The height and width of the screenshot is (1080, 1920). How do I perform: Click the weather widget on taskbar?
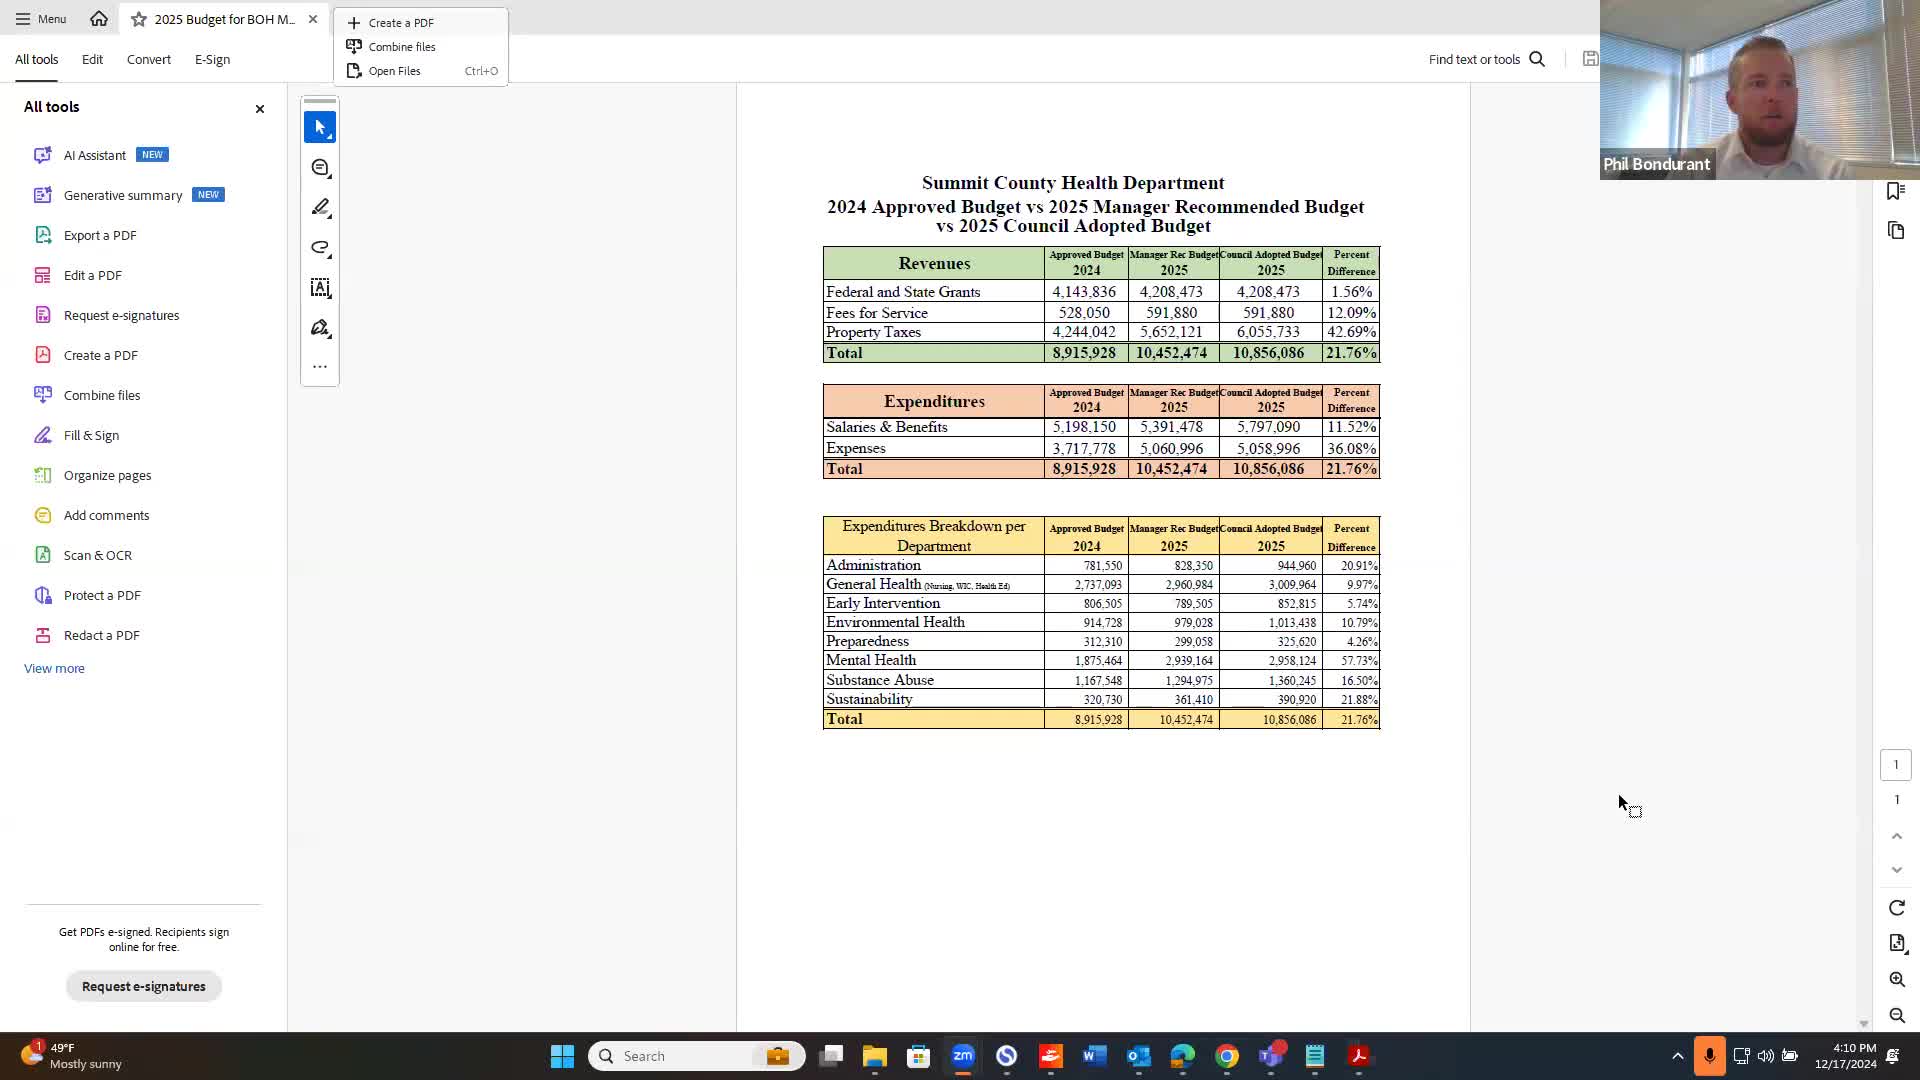coord(72,1056)
